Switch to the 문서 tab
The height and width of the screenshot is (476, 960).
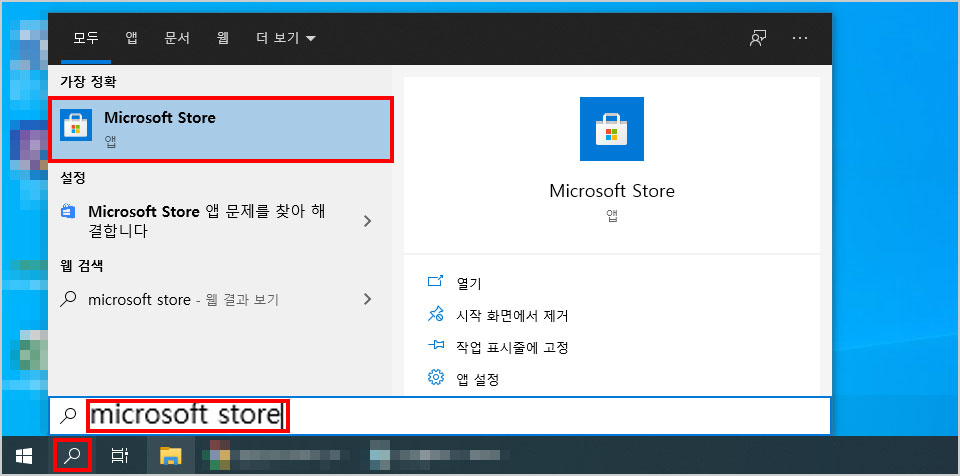pos(177,38)
